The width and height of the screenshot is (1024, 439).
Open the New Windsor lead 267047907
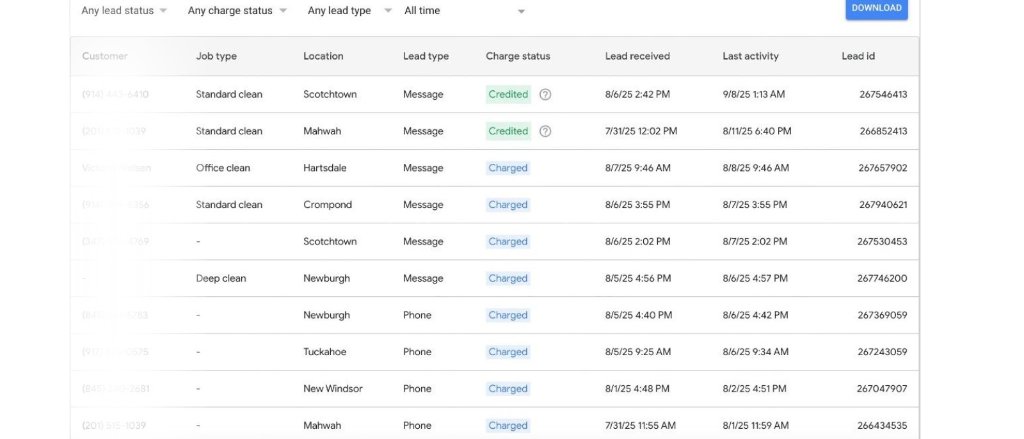point(882,389)
